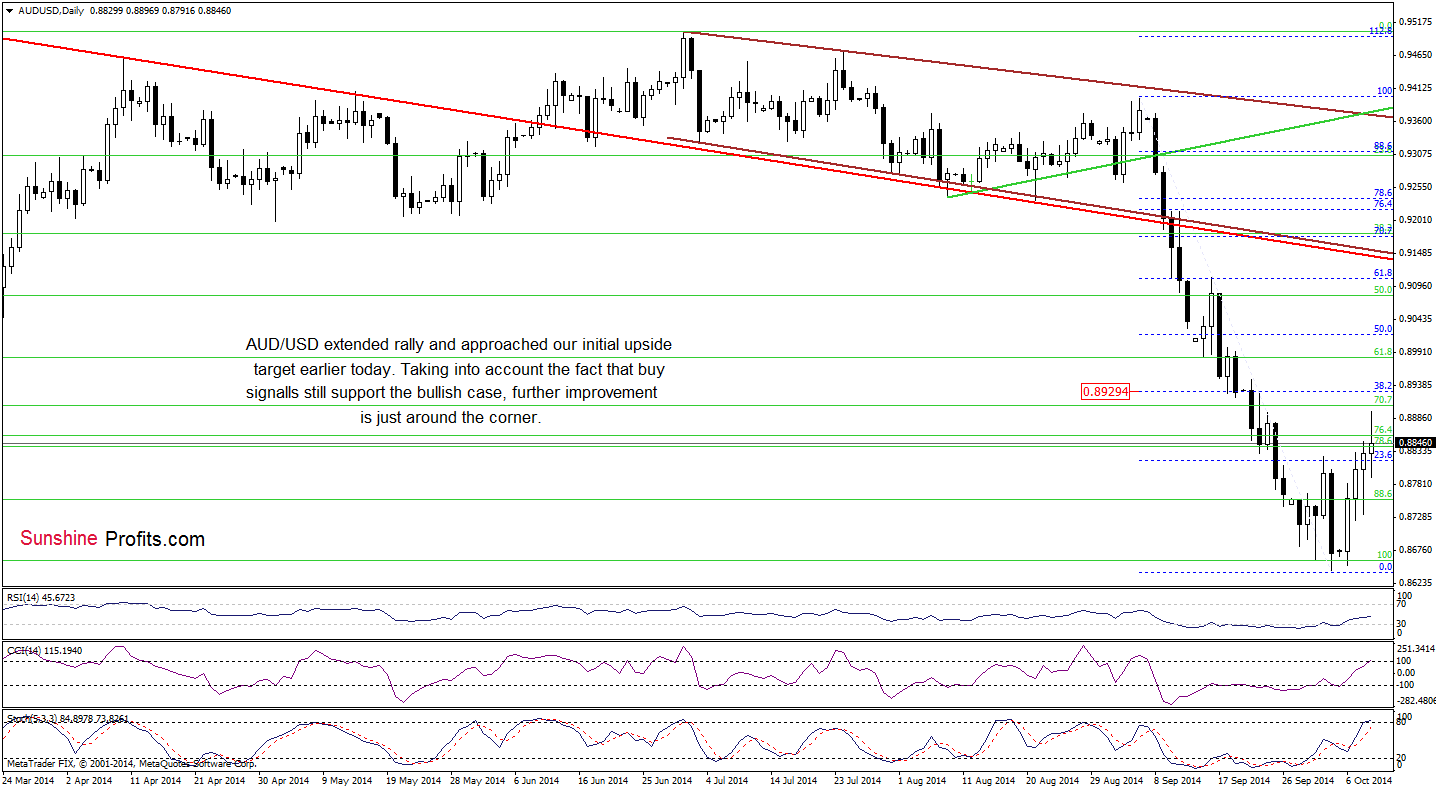Click date label 2 Apr 2014
This screenshot has height=789, width=1436.
tap(88, 779)
